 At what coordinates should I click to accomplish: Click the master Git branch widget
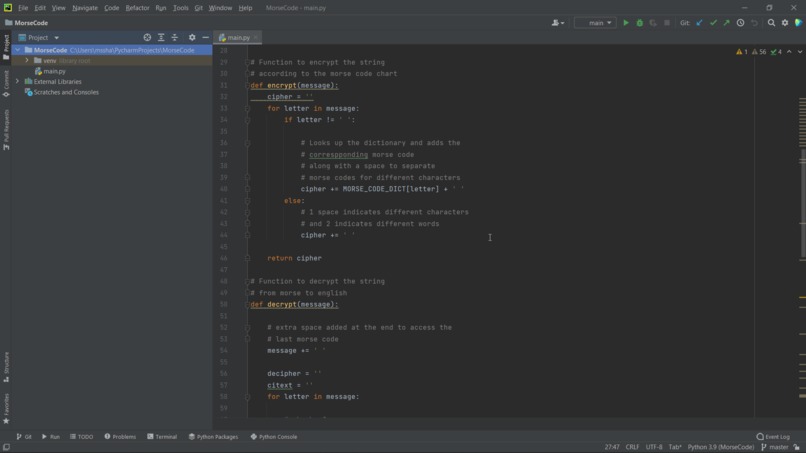pos(775,447)
